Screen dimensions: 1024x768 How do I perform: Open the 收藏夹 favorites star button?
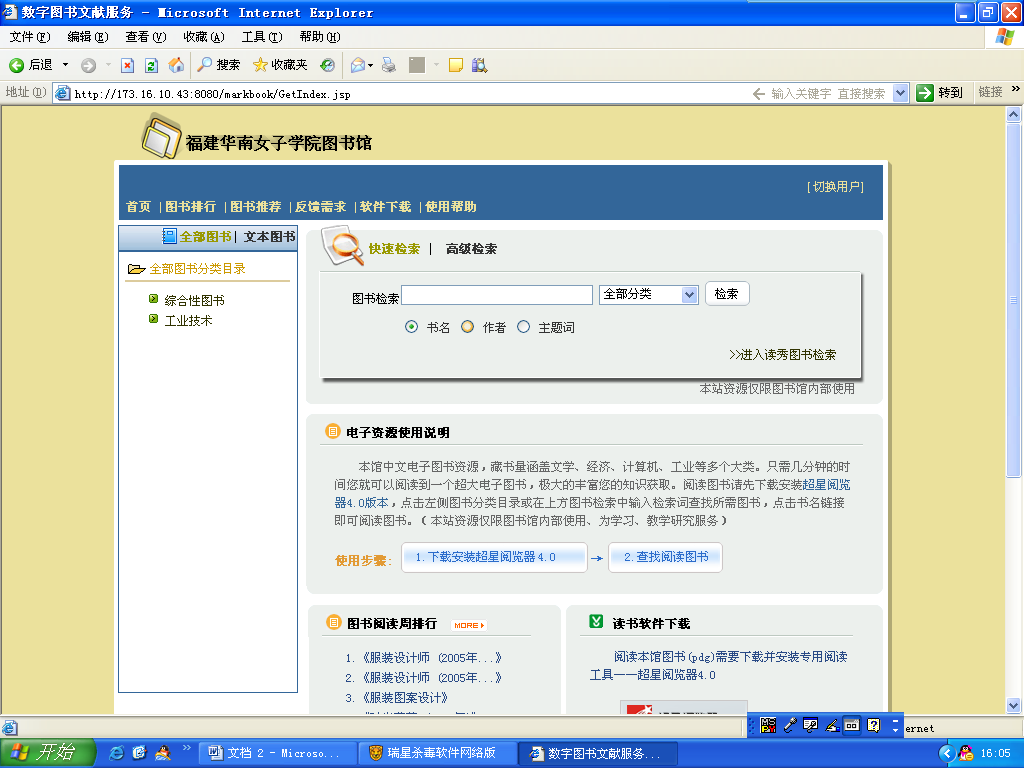click(x=280, y=65)
